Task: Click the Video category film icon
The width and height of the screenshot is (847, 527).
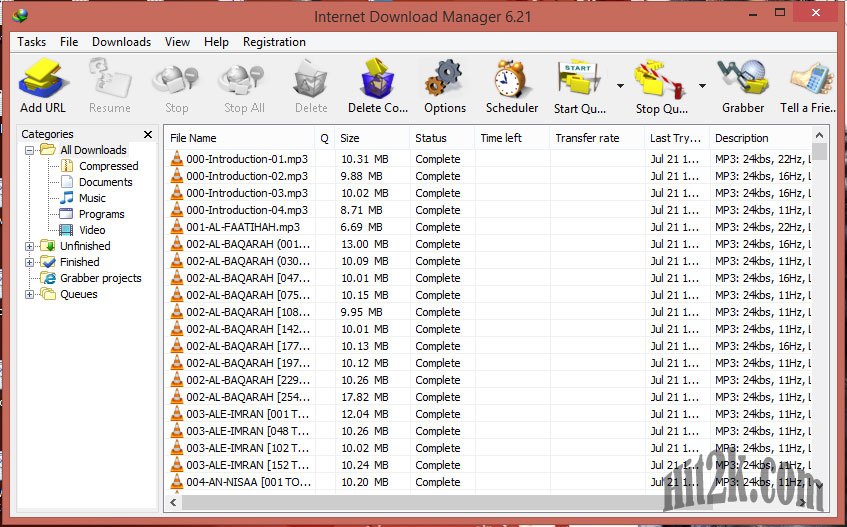Action: 66,230
